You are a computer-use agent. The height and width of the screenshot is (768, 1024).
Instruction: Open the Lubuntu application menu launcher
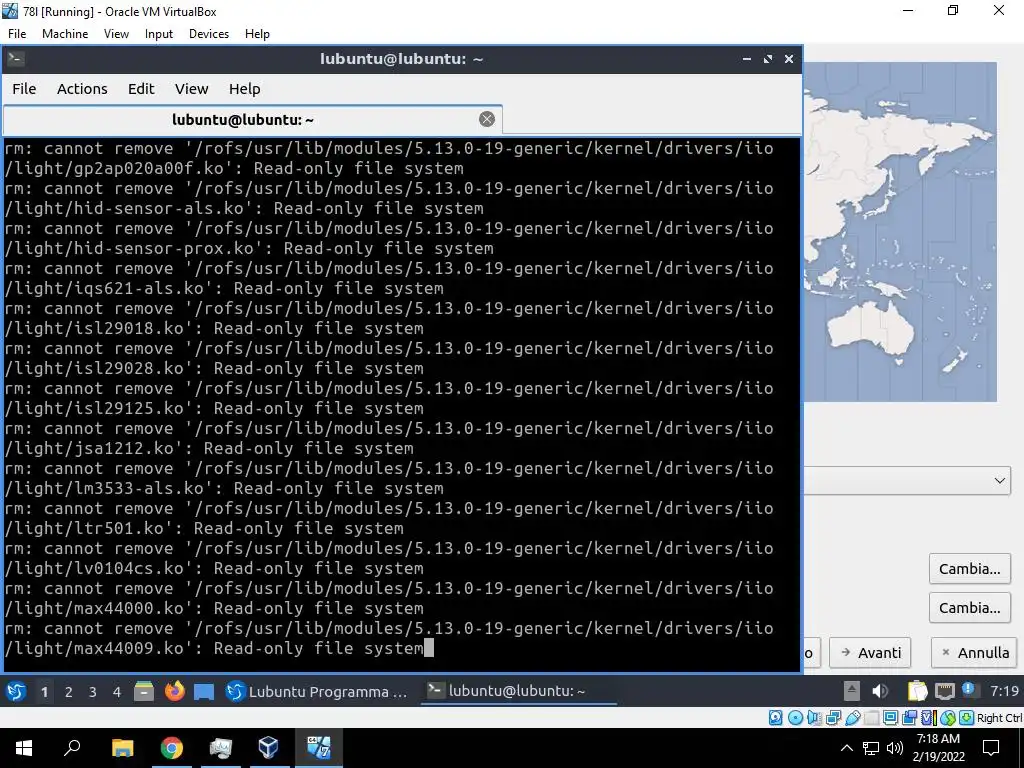point(16,691)
